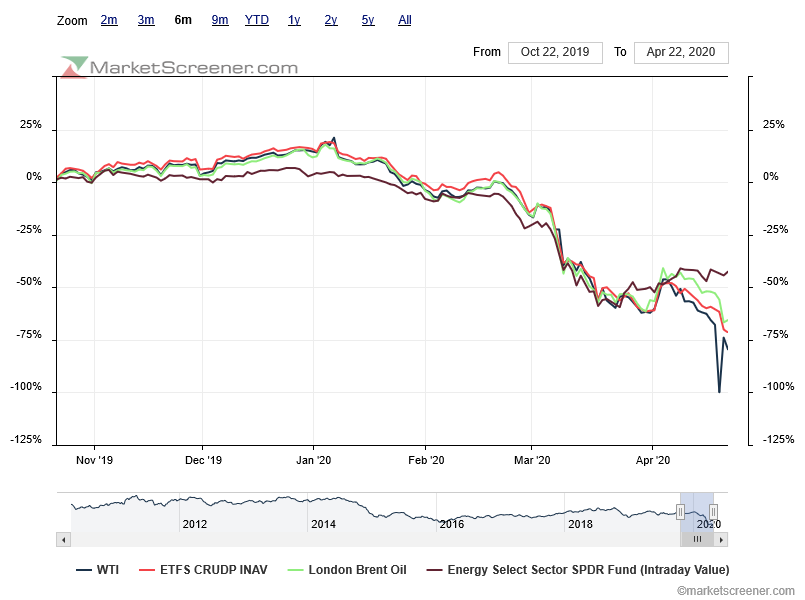This screenshot has height=600, width=805.
Task: Click the marketscreener.com copyright credit
Action: click(x=735, y=591)
